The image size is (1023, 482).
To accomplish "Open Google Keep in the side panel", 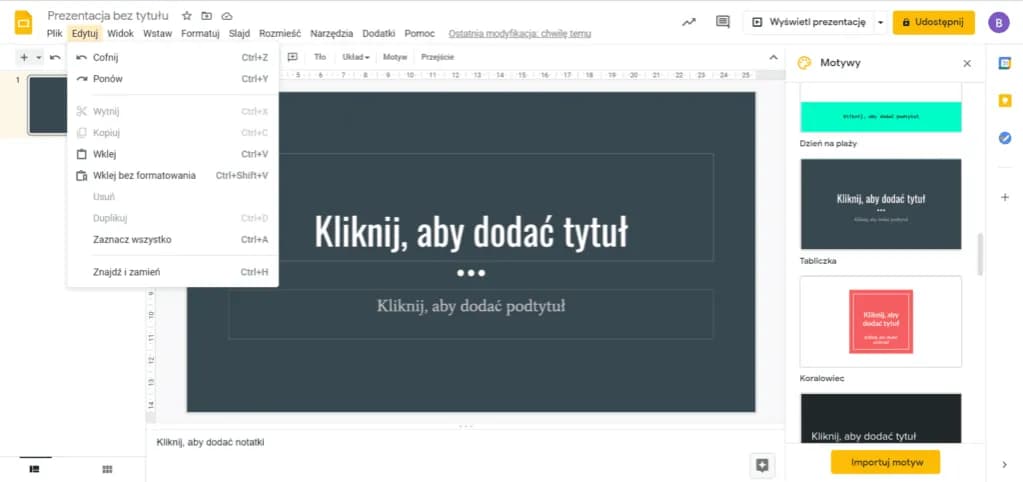I will 1005,100.
